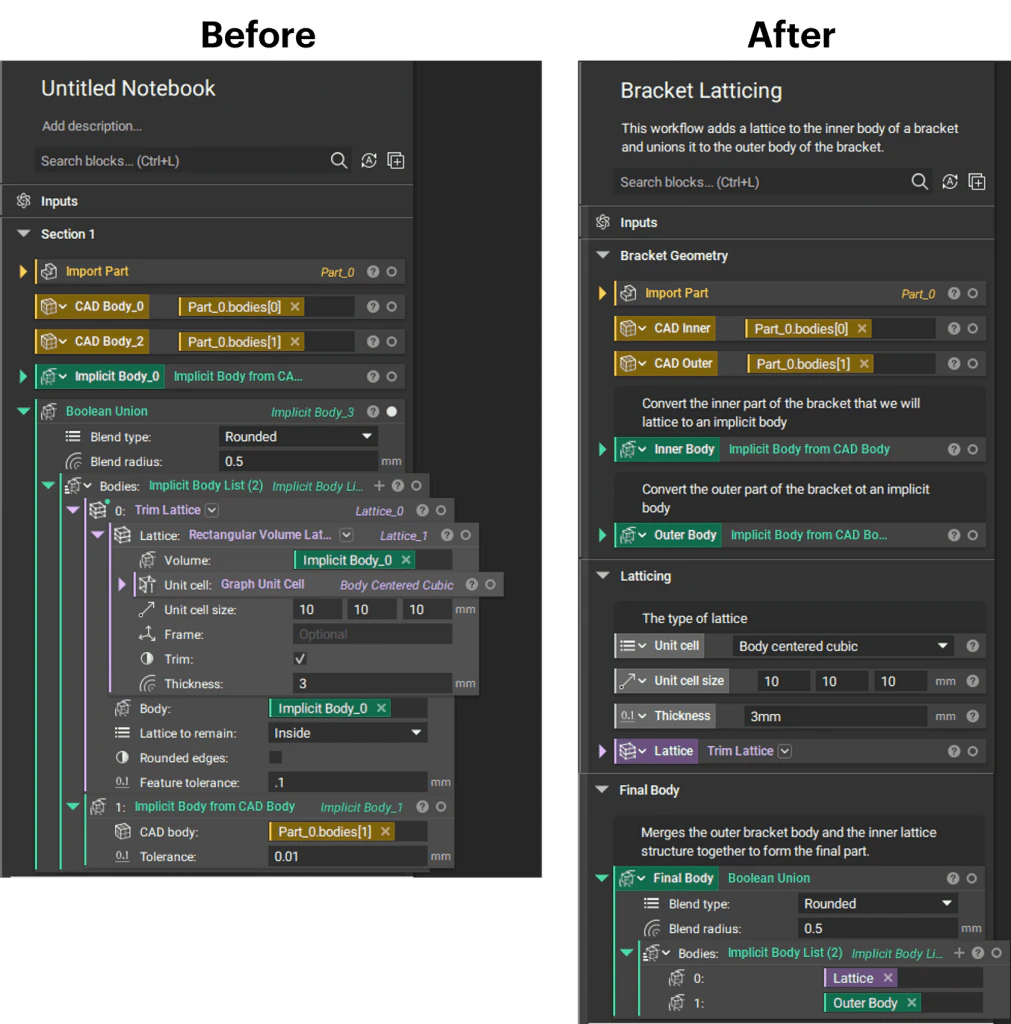Expand Graph Unit Cell row
The image size is (1011, 1024).
point(121,584)
